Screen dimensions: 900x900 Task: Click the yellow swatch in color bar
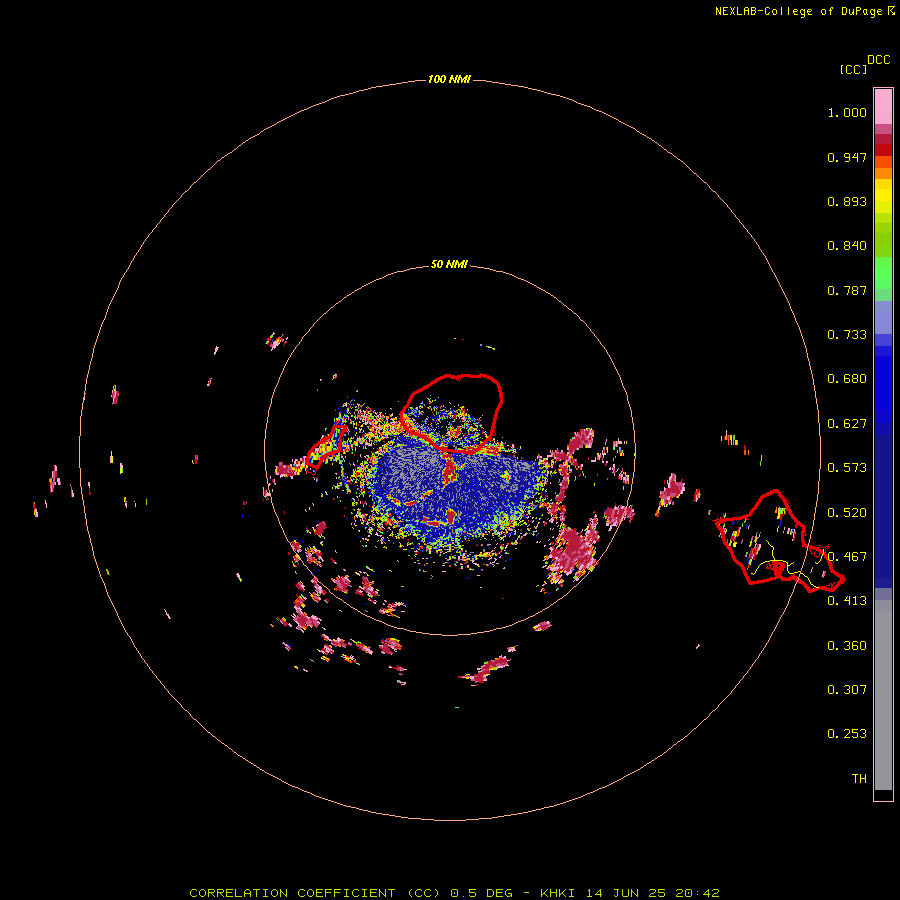tap(883, 196)
